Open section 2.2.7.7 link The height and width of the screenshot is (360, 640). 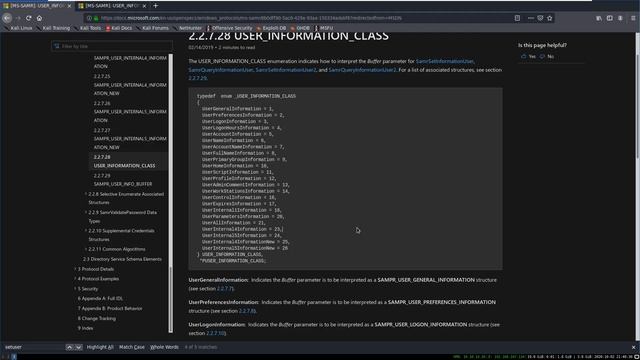pos(224,289)
